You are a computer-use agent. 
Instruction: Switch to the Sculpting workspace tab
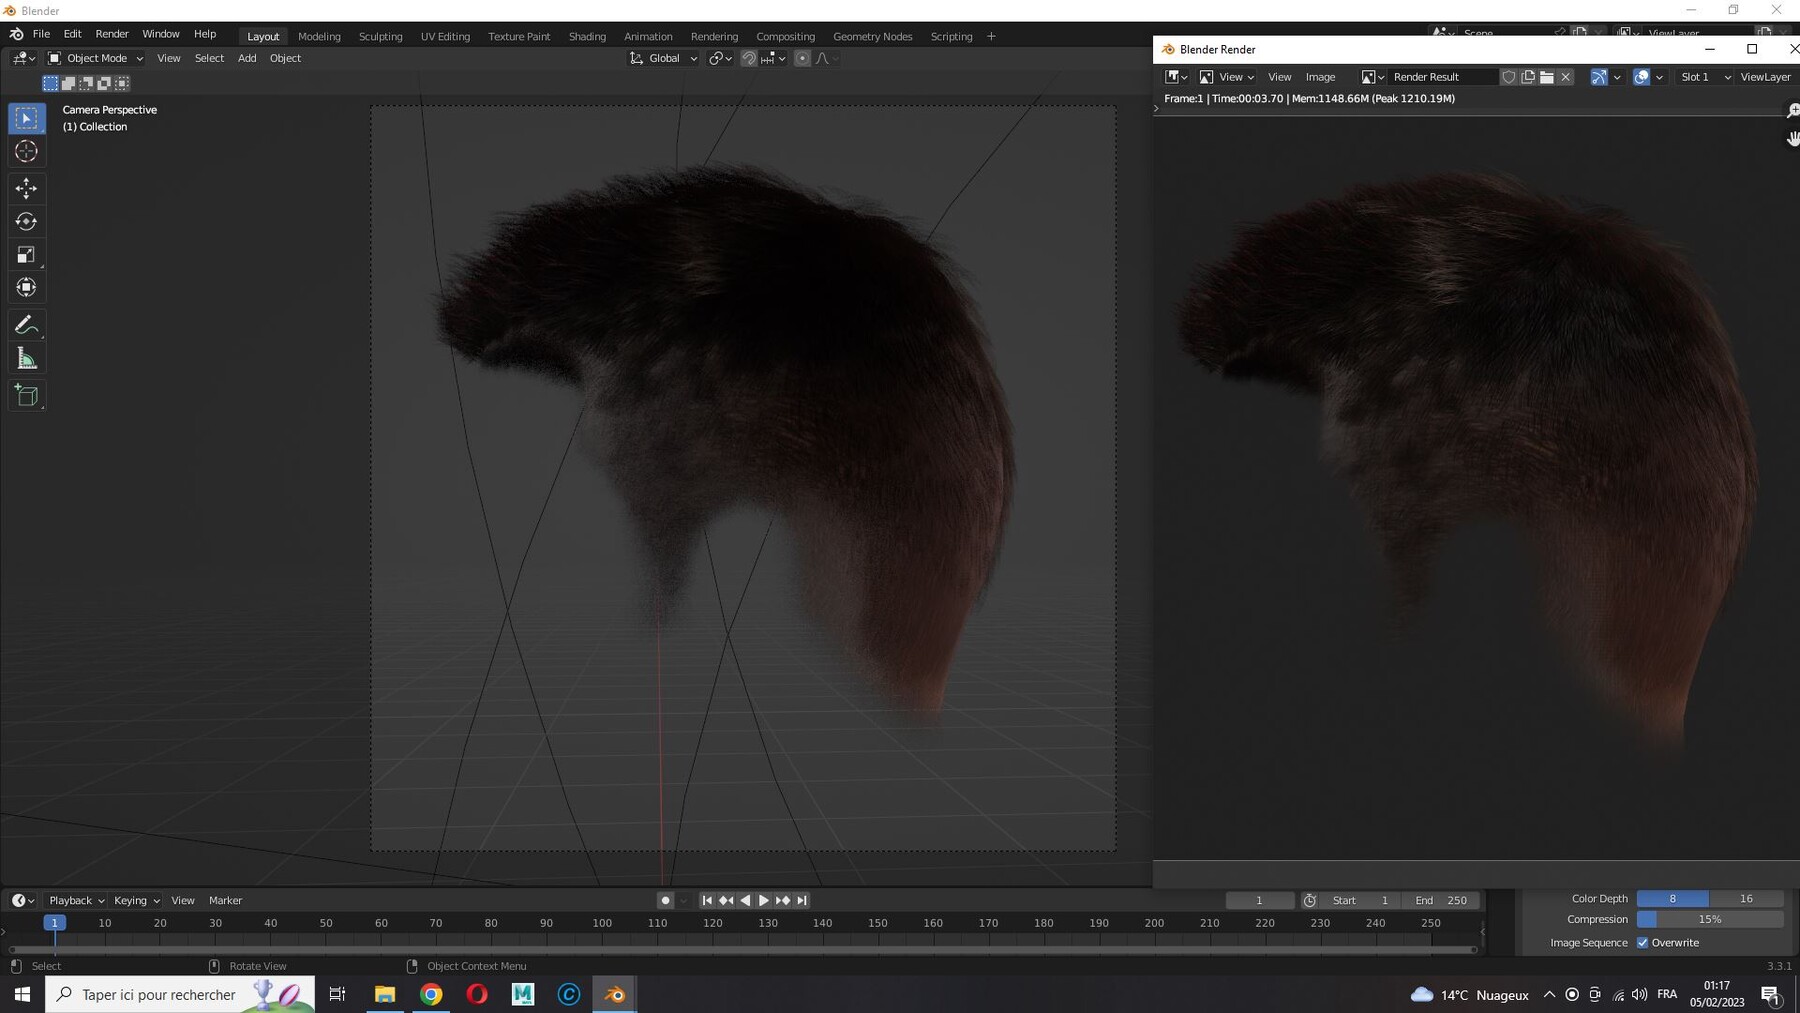click(380, 37)
